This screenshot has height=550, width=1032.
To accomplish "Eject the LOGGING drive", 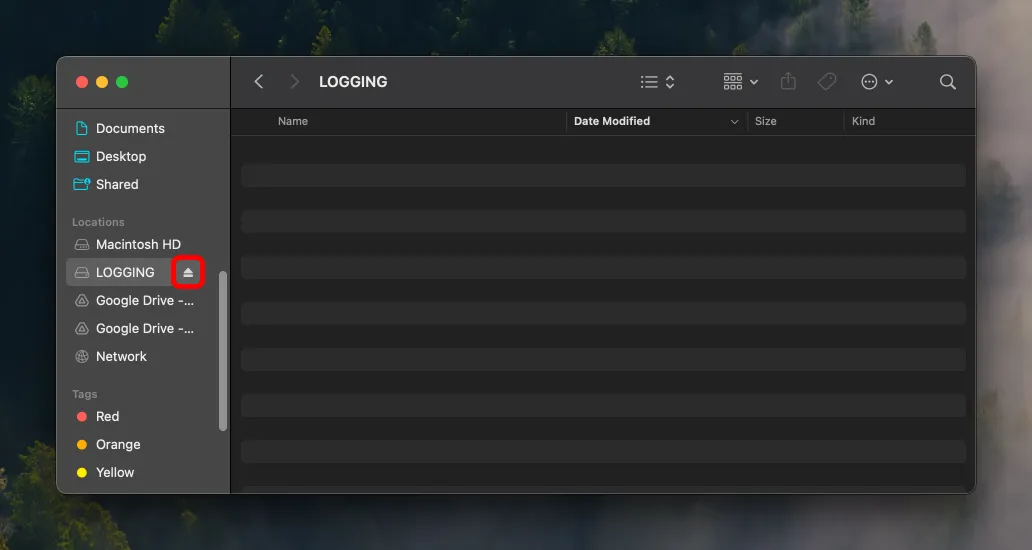I will [x=188, y=272].
